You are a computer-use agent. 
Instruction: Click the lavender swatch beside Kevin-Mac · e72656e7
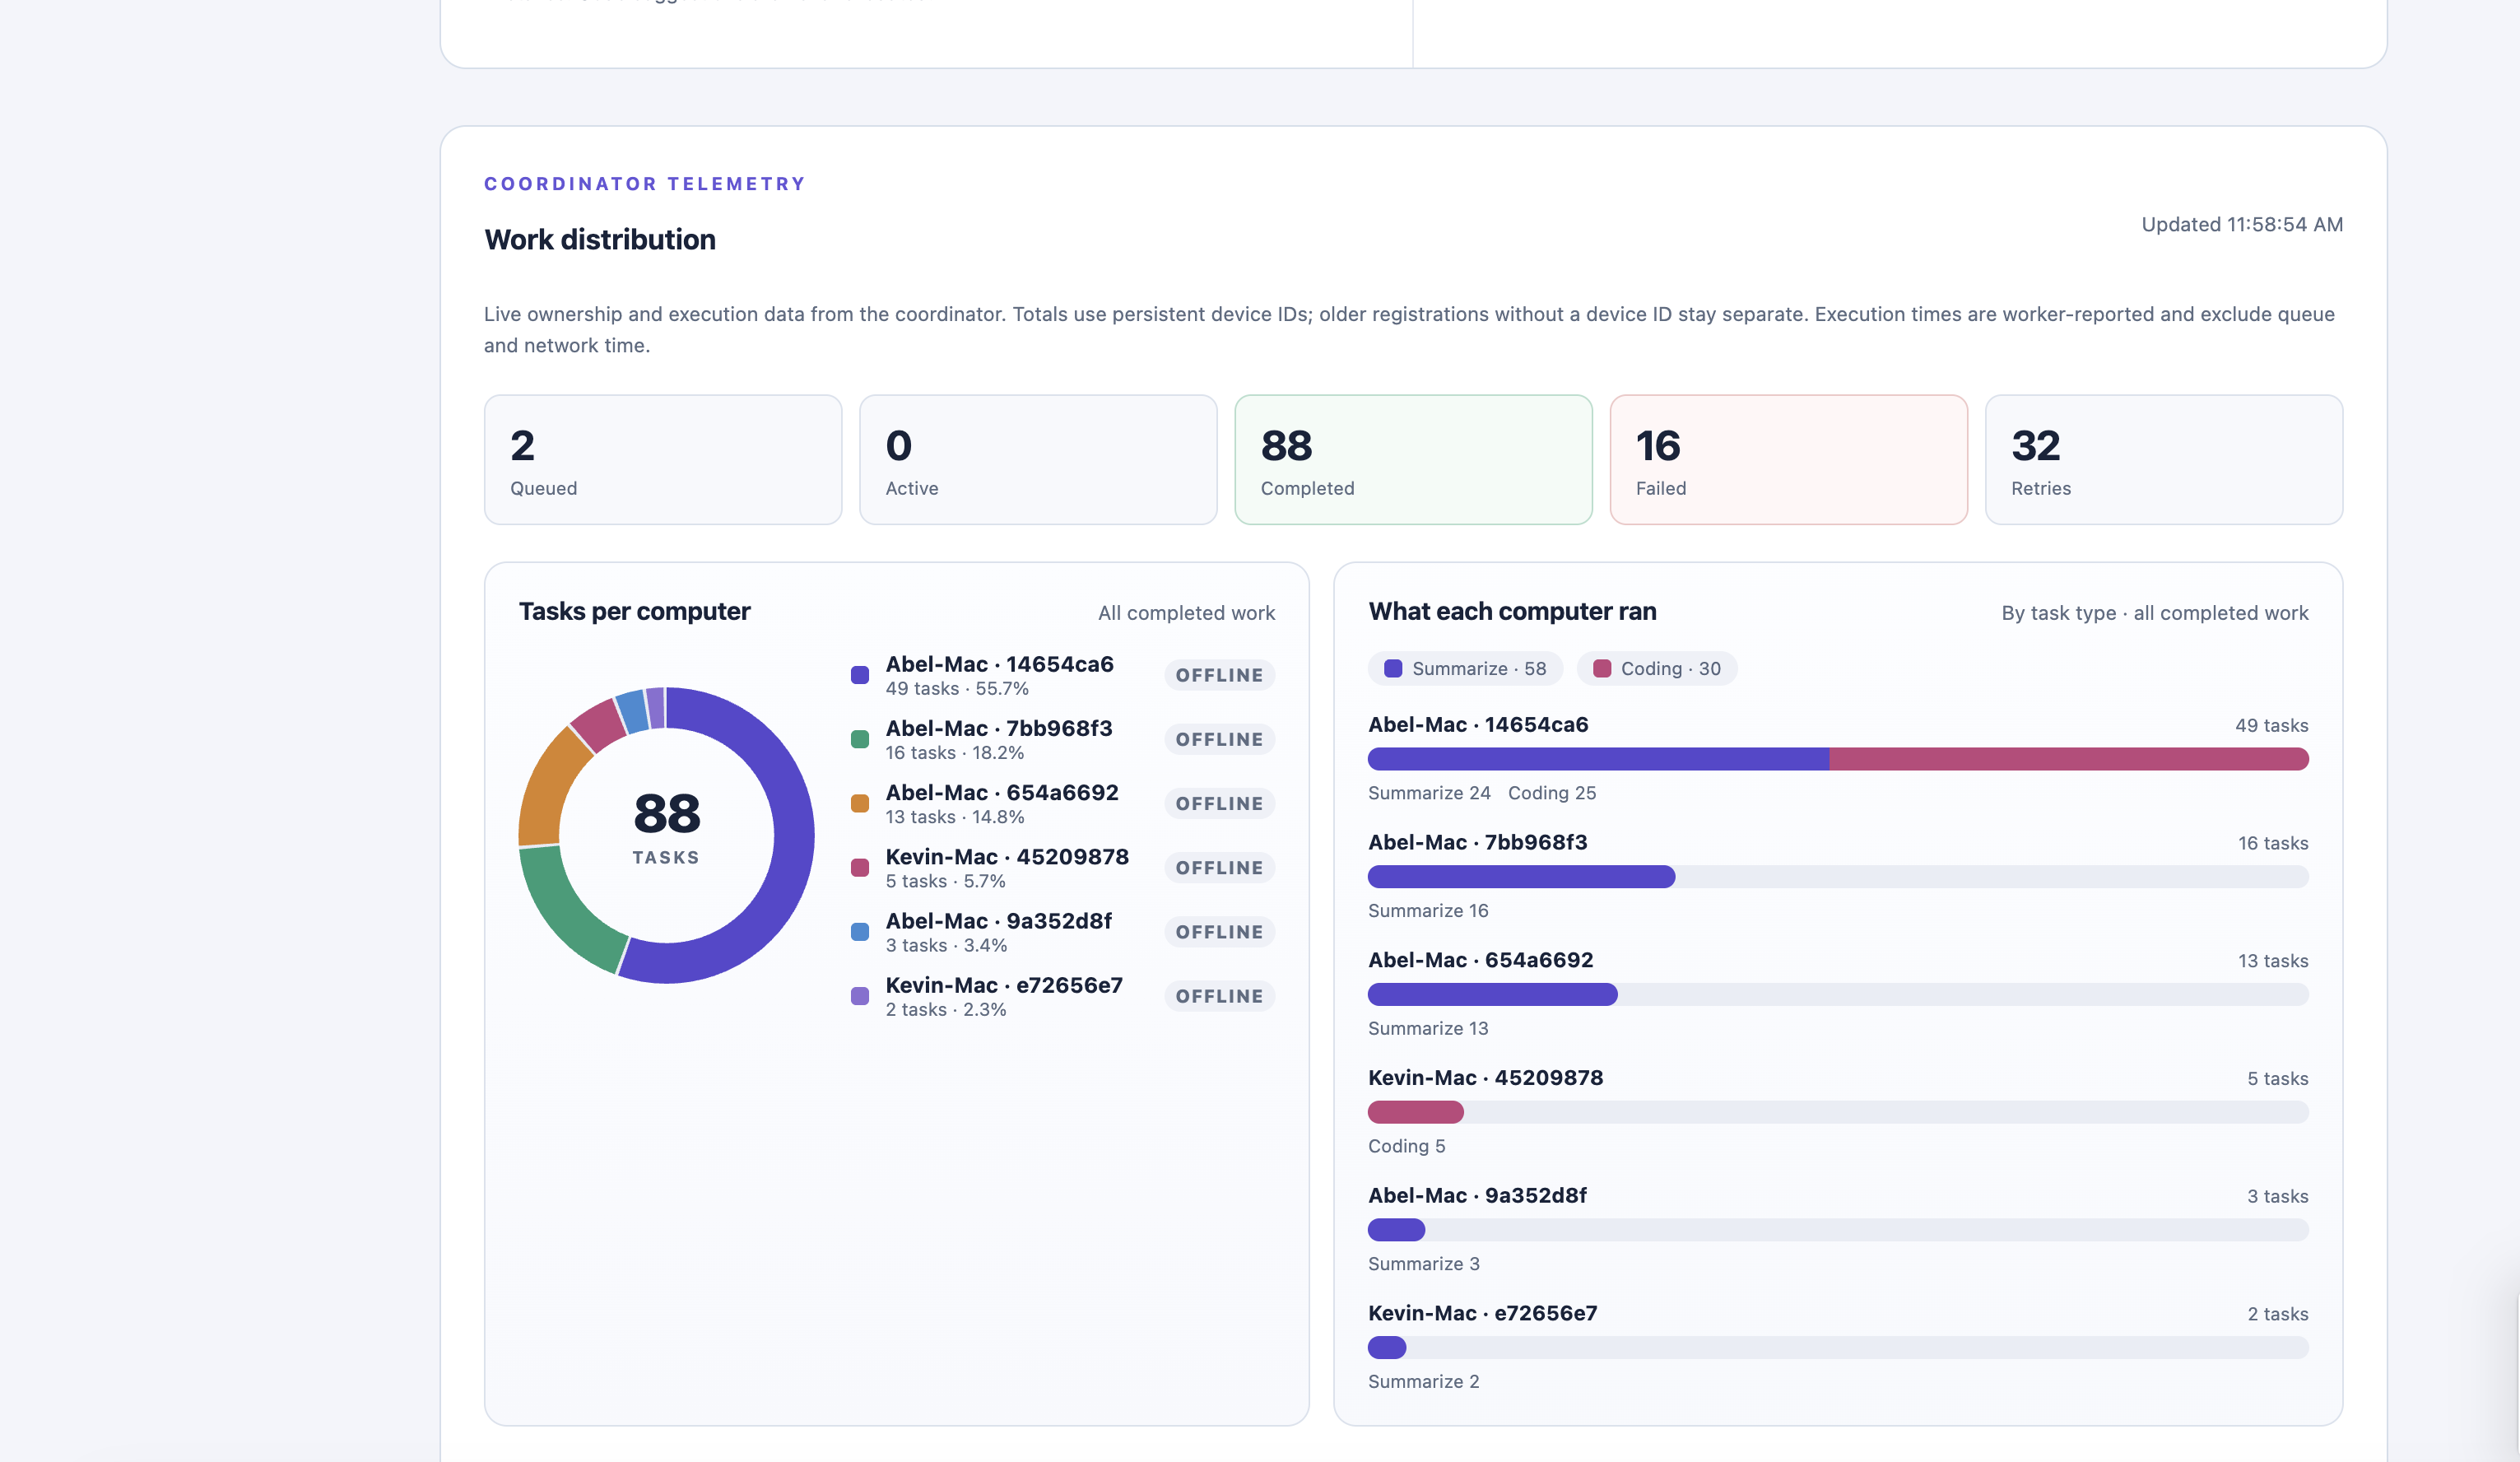click(860, 996)
